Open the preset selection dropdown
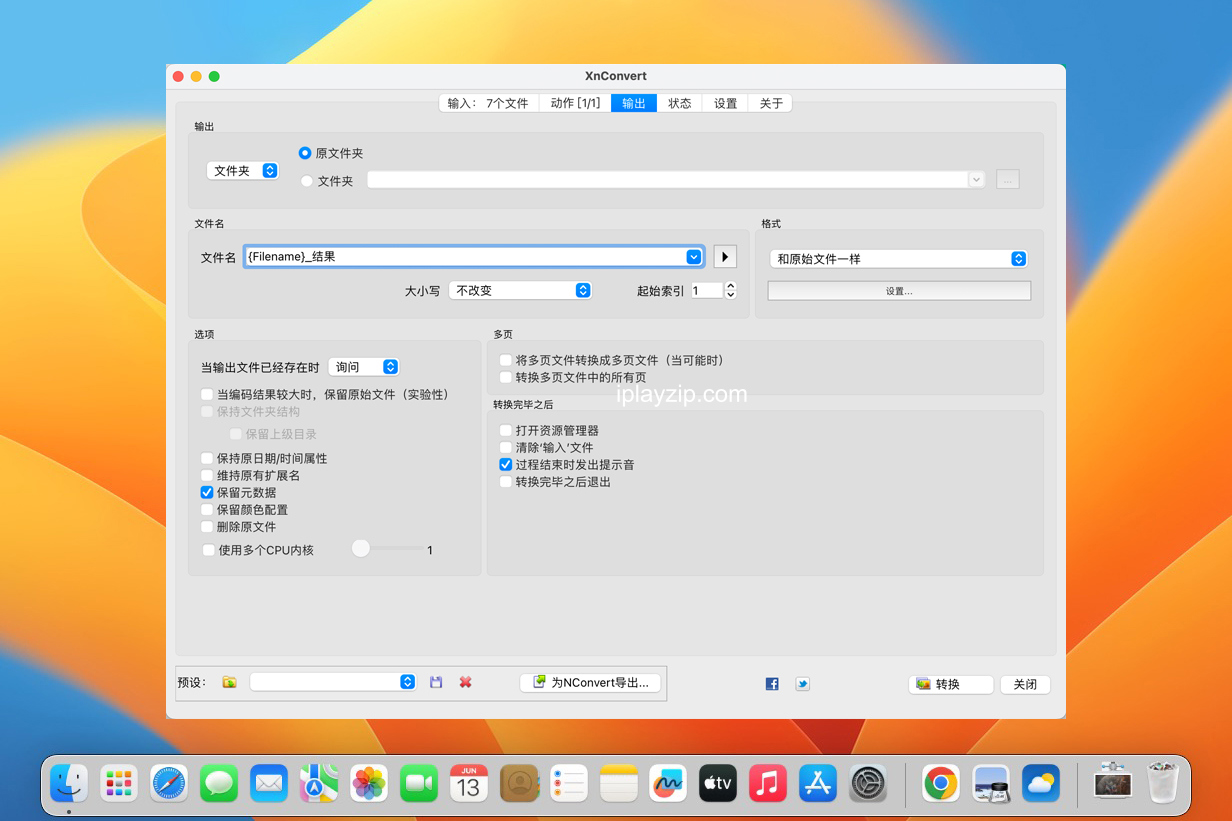 point(333,682)
